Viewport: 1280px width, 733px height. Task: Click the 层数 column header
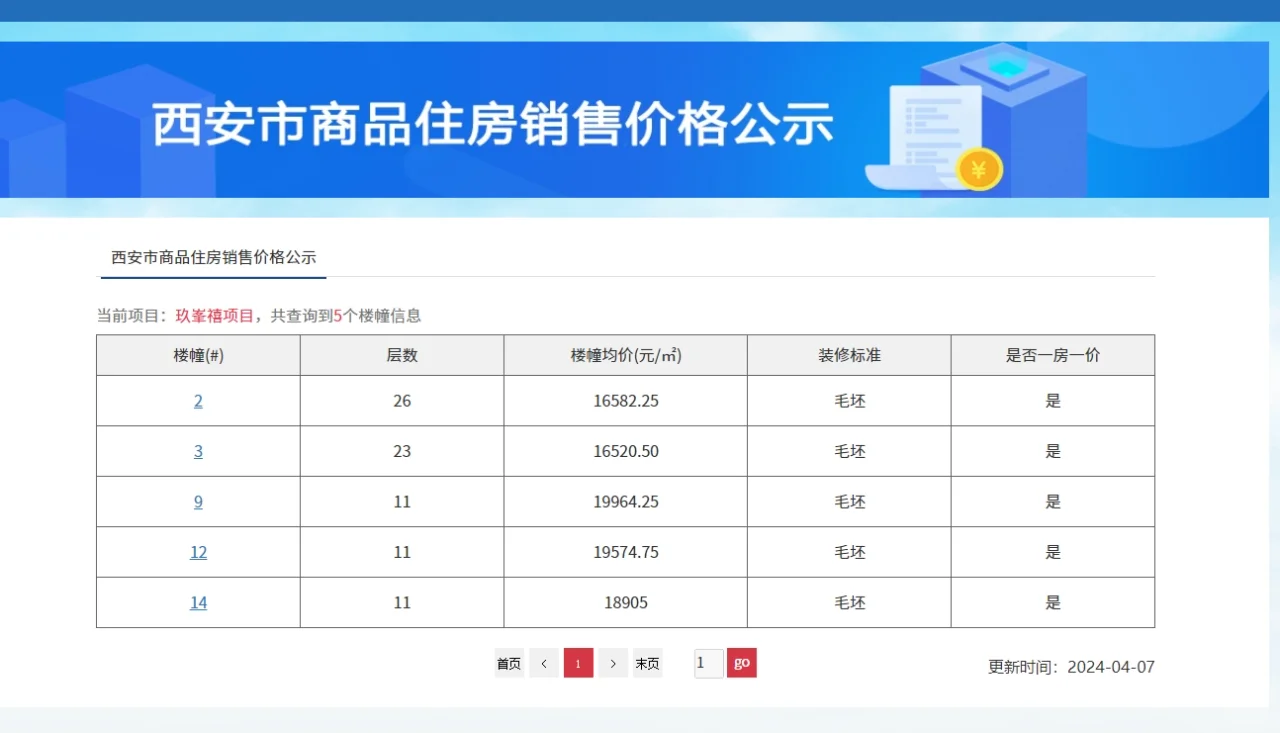pos(401,355)
